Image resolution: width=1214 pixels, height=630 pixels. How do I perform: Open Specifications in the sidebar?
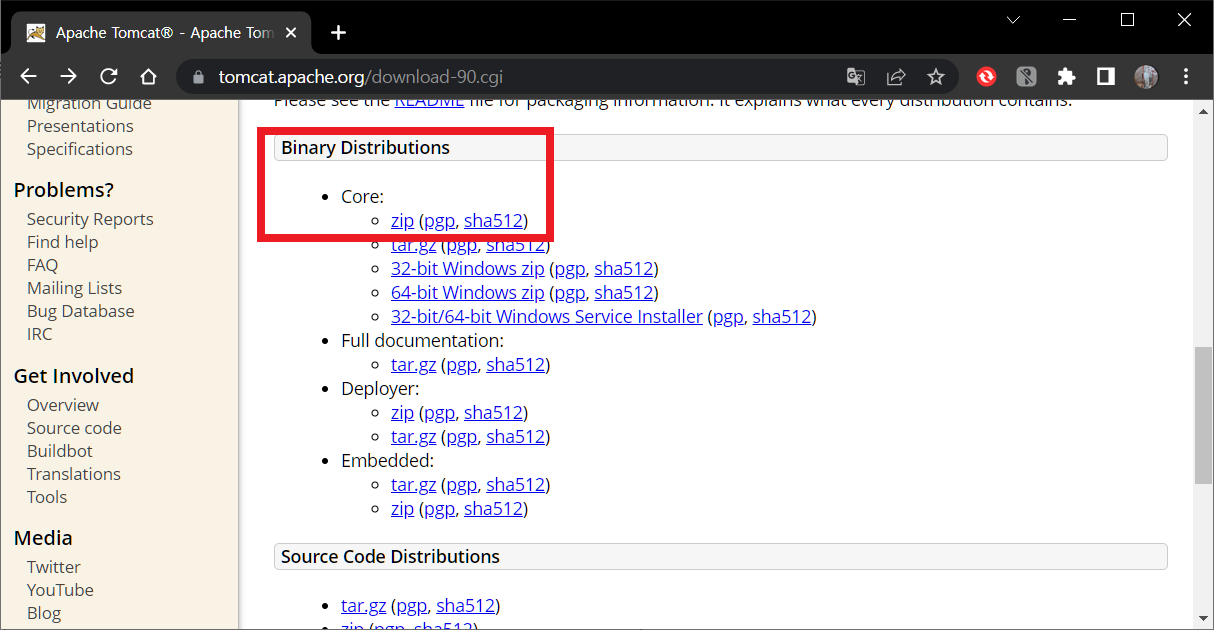80,149
